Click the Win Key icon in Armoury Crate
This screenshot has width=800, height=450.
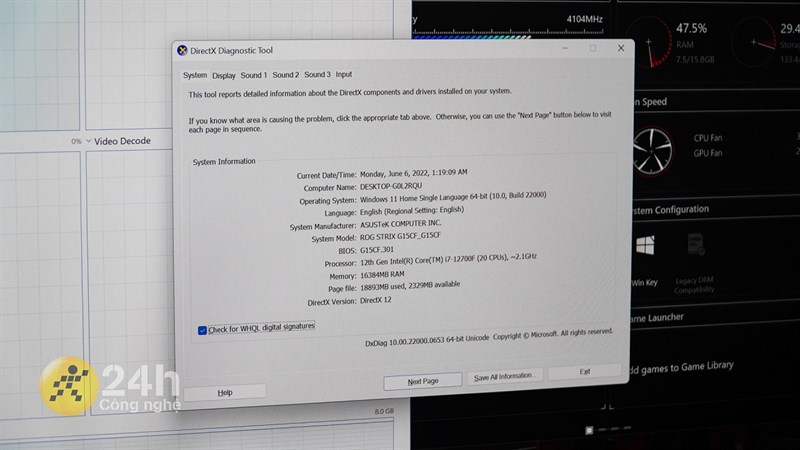pyautogui.click(x=645, y=246)
